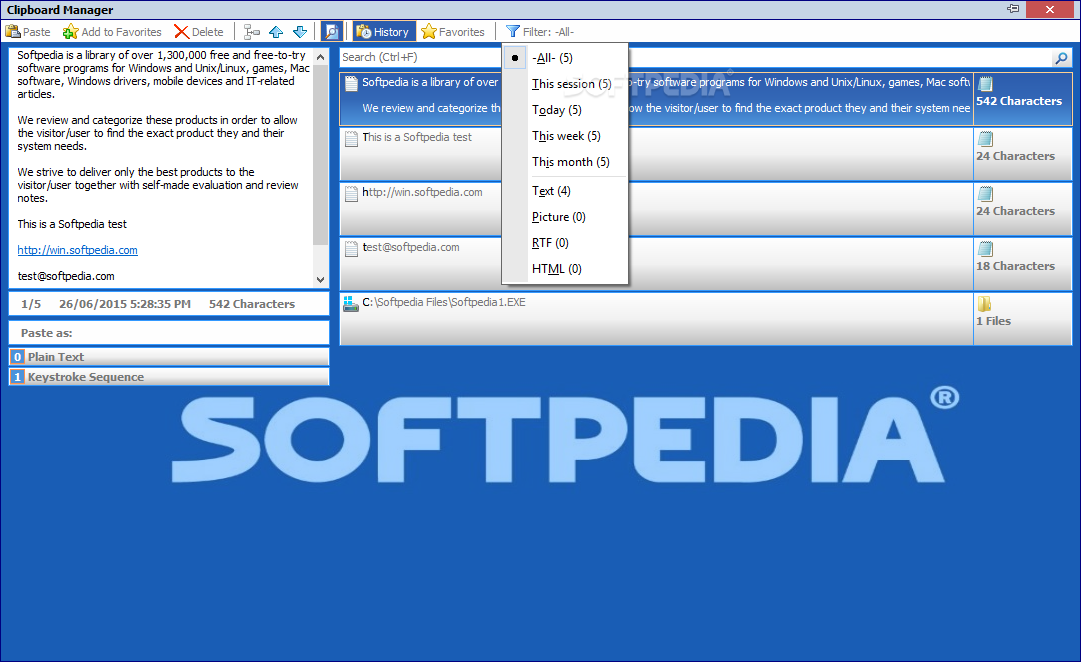The height and width of the screenshot is (662, 1081).
Task: Choose This week (5) filter
Action: click(565, 136)
